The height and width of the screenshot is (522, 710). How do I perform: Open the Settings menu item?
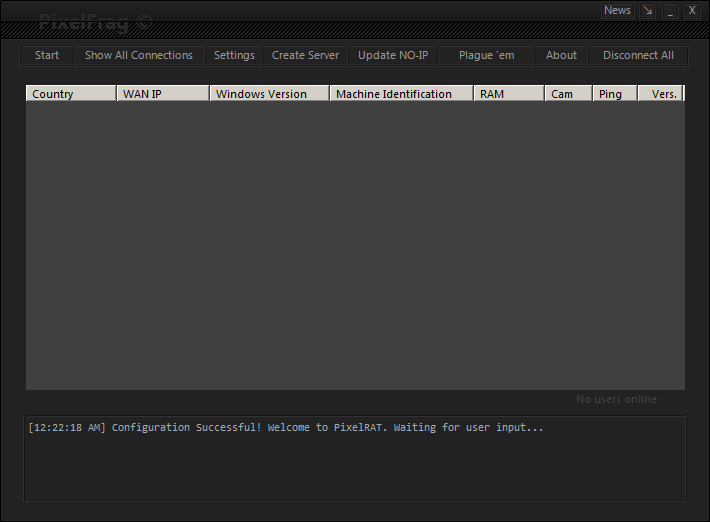click(x=234, y=56)
